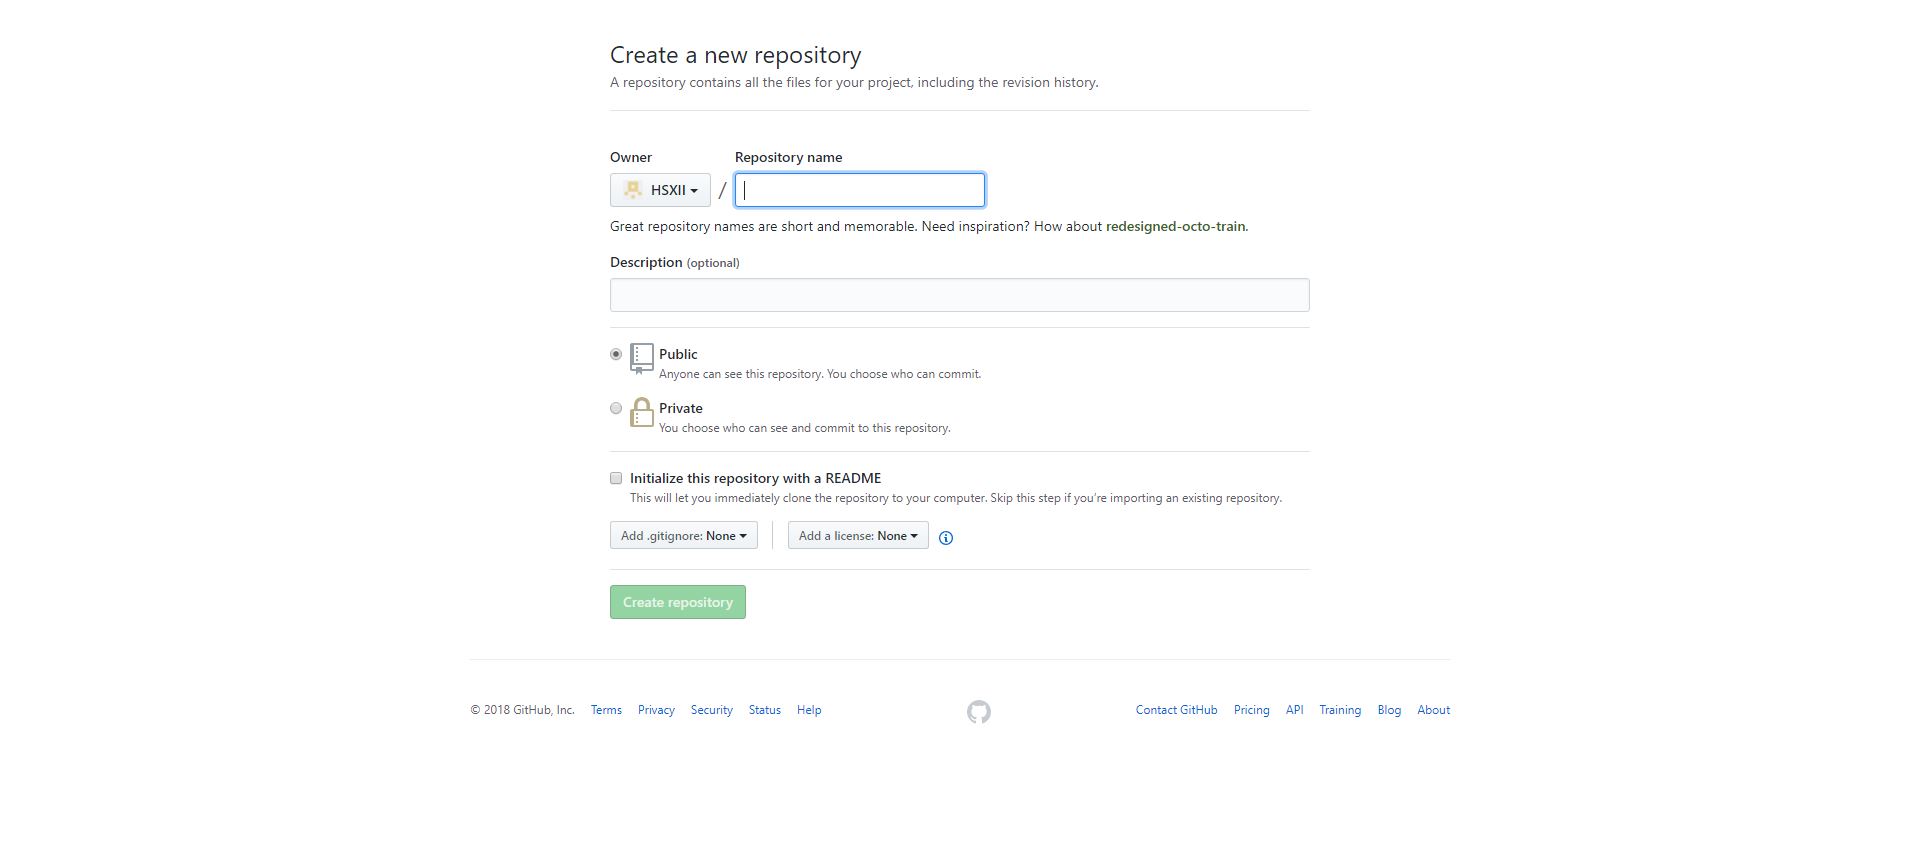The width and height of the screenshot is (1920, 864).
Task: Click into the Description text field
Action: (959, 295)
